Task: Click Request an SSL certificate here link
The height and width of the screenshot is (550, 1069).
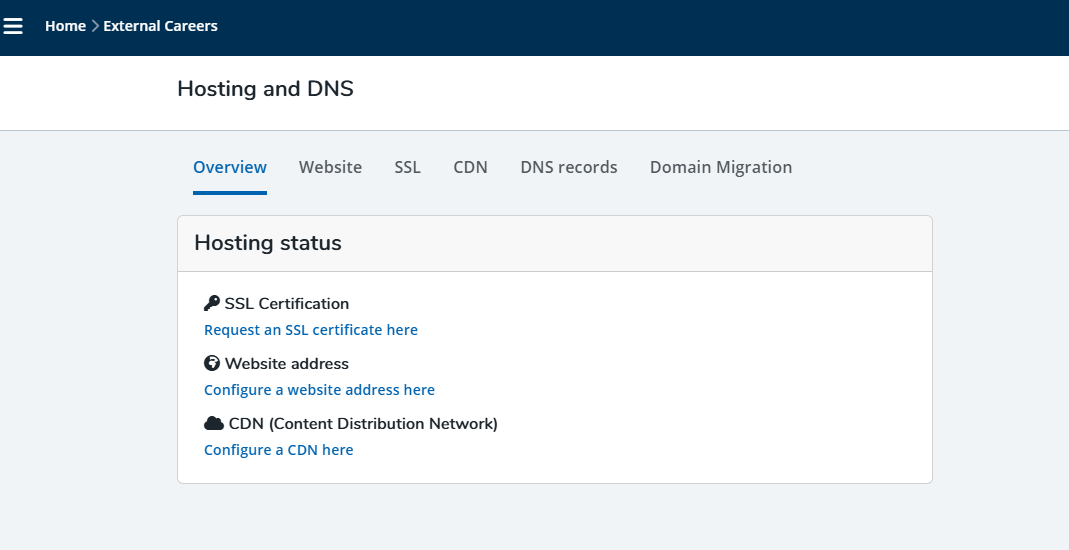Action: (311, 330)
